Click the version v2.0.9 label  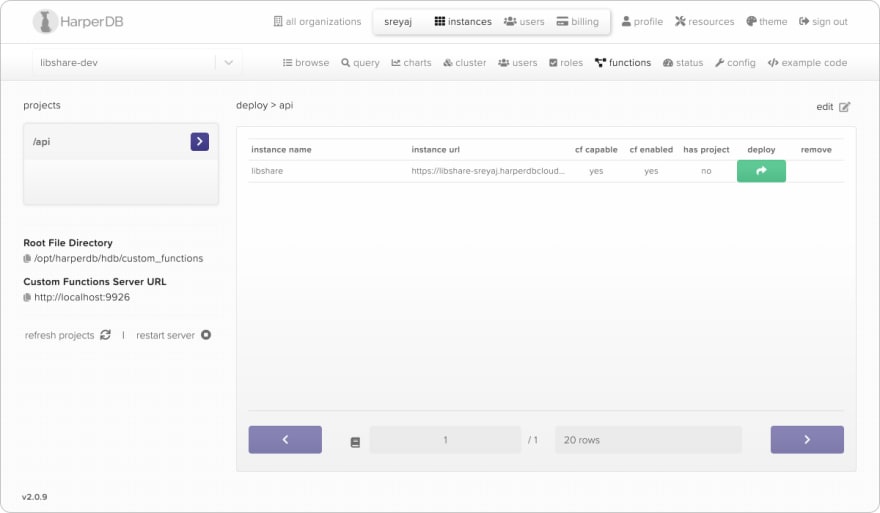coord(35,497)
